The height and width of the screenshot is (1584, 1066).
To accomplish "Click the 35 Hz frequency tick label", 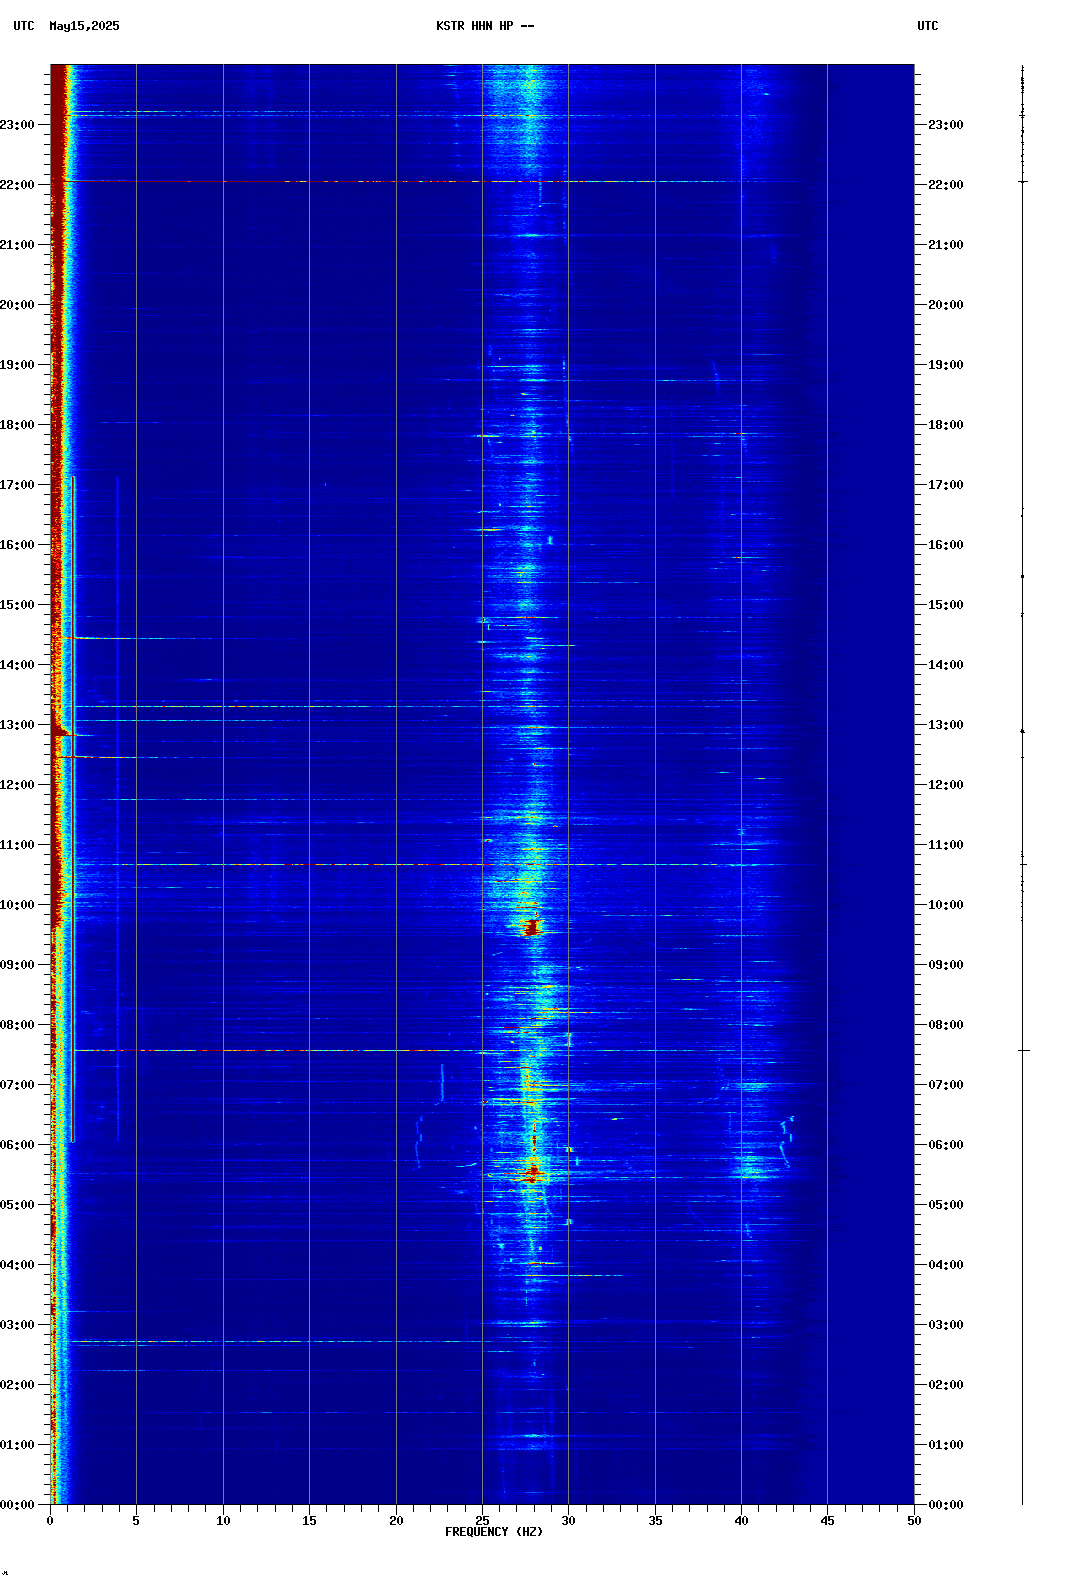I will 655,1521.
